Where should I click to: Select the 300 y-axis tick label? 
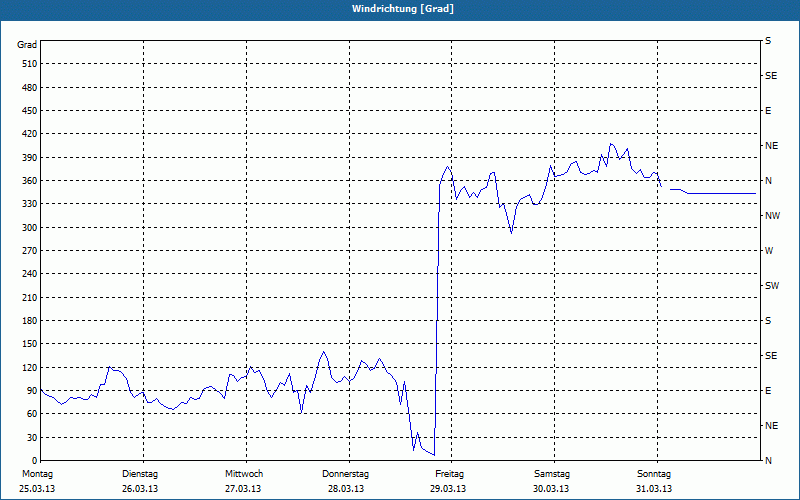30,228
